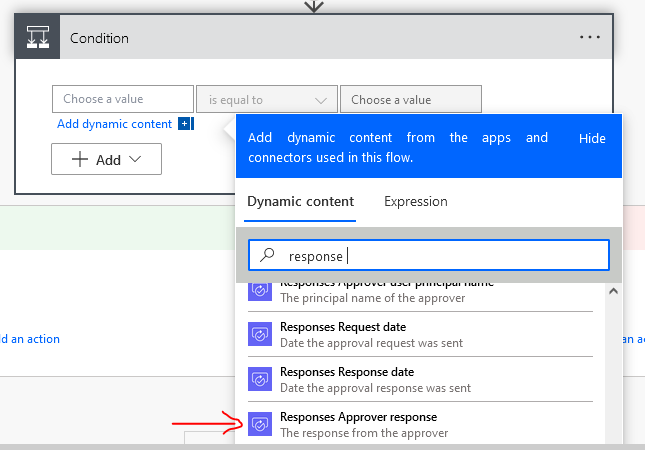Click the Responses Request date approval icon
This screenshot has height=450, width=645.
pyautogui.click(x=260, y=335)
